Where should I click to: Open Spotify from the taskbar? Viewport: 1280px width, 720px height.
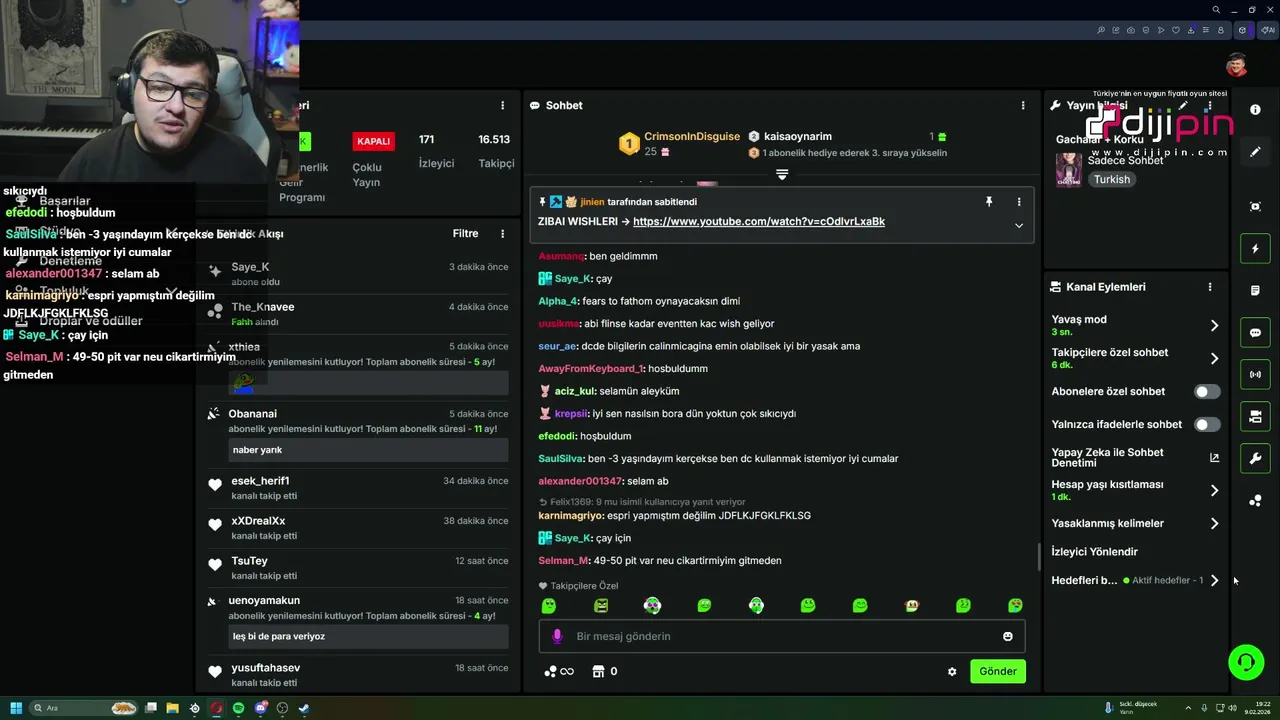tap(238, 708)
